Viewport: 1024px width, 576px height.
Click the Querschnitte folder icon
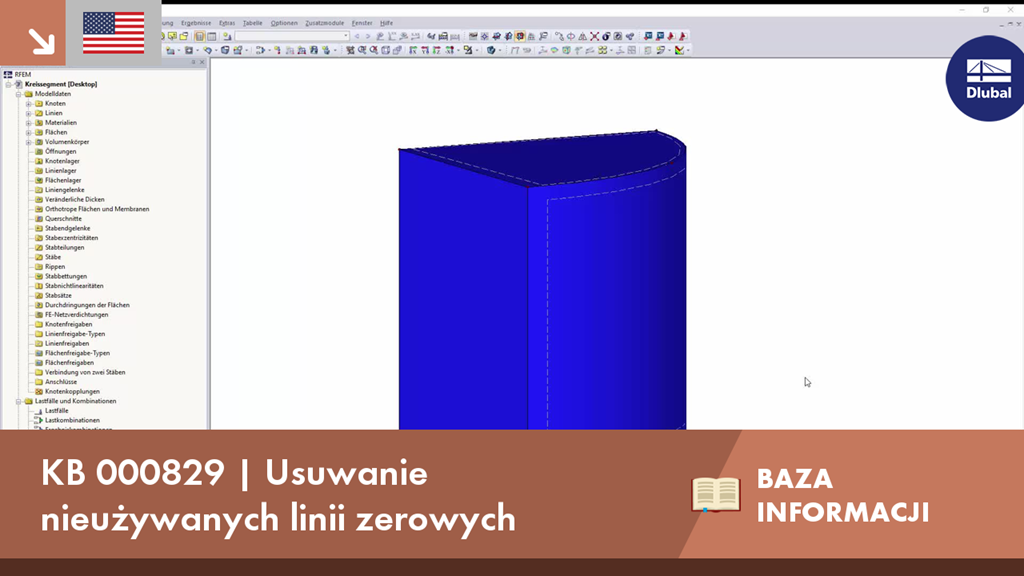(39, 219)
